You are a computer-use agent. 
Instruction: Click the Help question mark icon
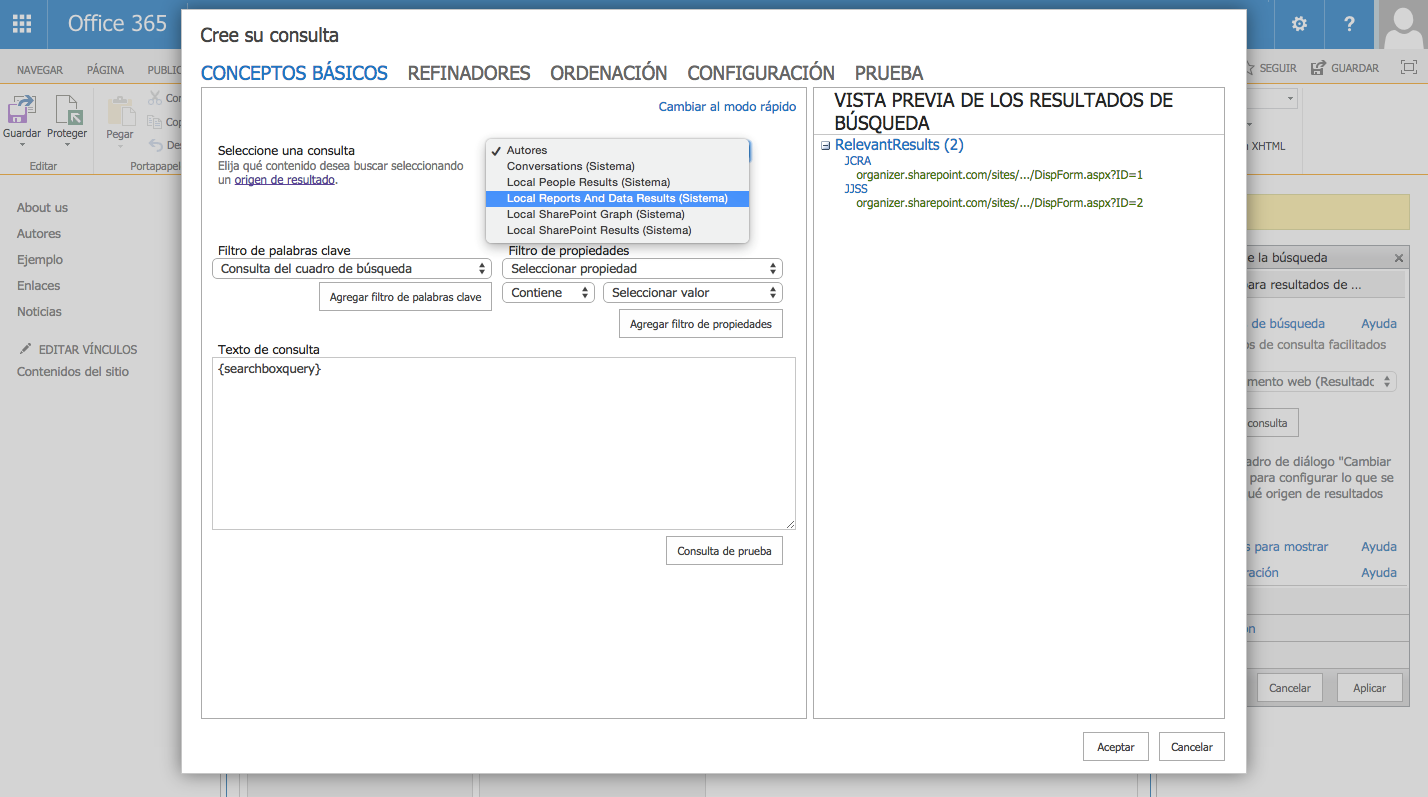tap(1348, 23)
